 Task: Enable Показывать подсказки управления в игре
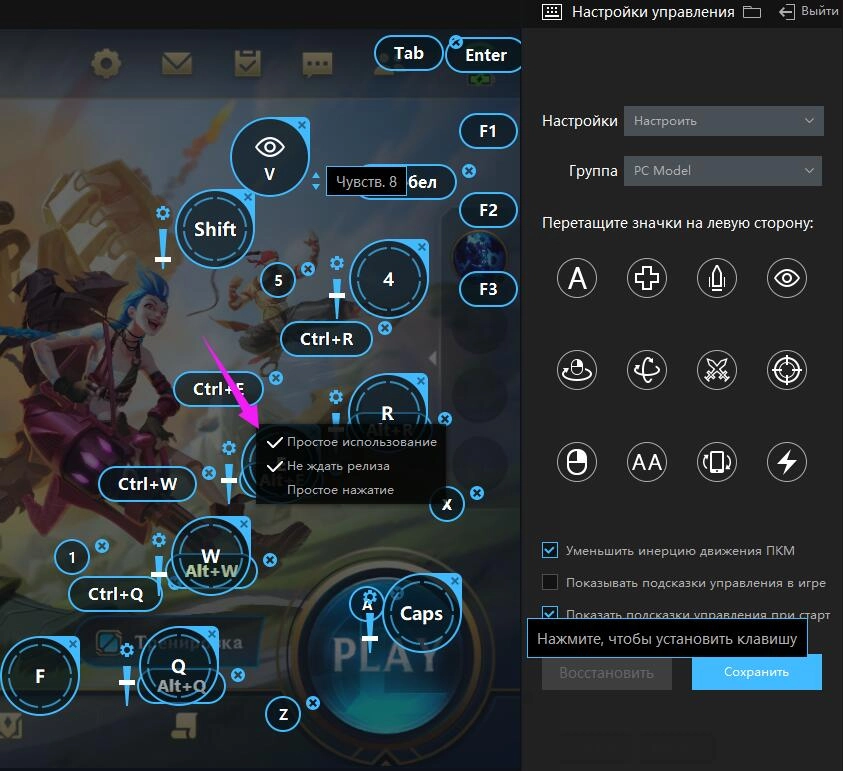click(548, 583)
